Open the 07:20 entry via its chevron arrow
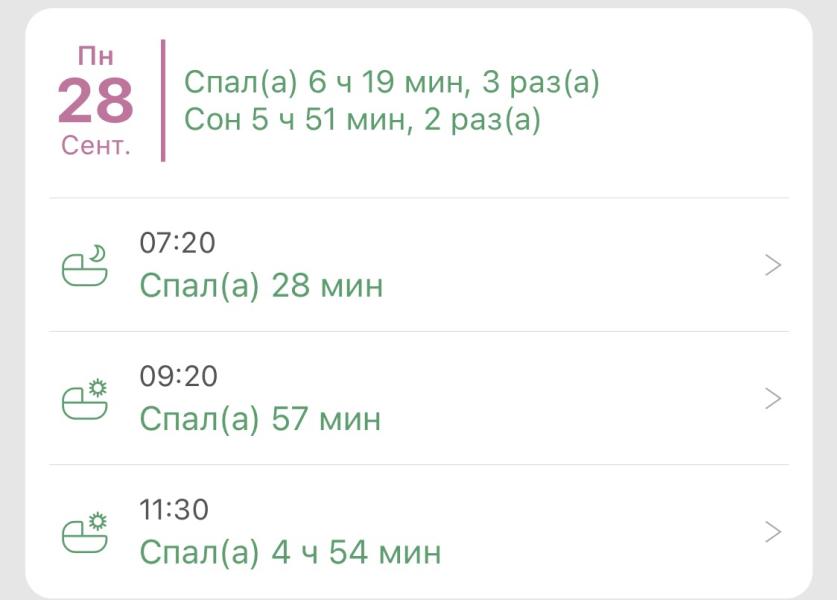The width and height of the screenshot is (837, 600). pyautogui.click(x=772, y=265)
